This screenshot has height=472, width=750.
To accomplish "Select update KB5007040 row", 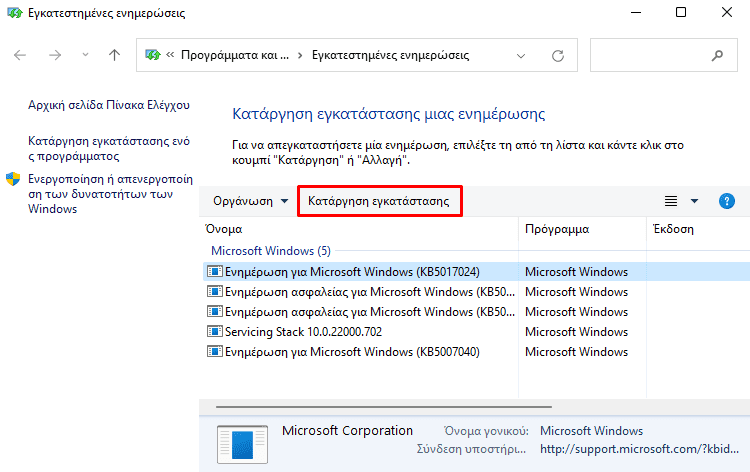I will (476, 352).
